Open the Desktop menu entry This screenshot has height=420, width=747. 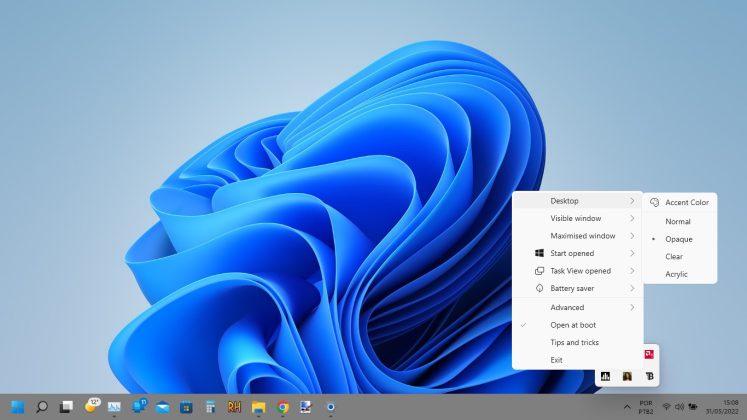click(x=577, y=201)
